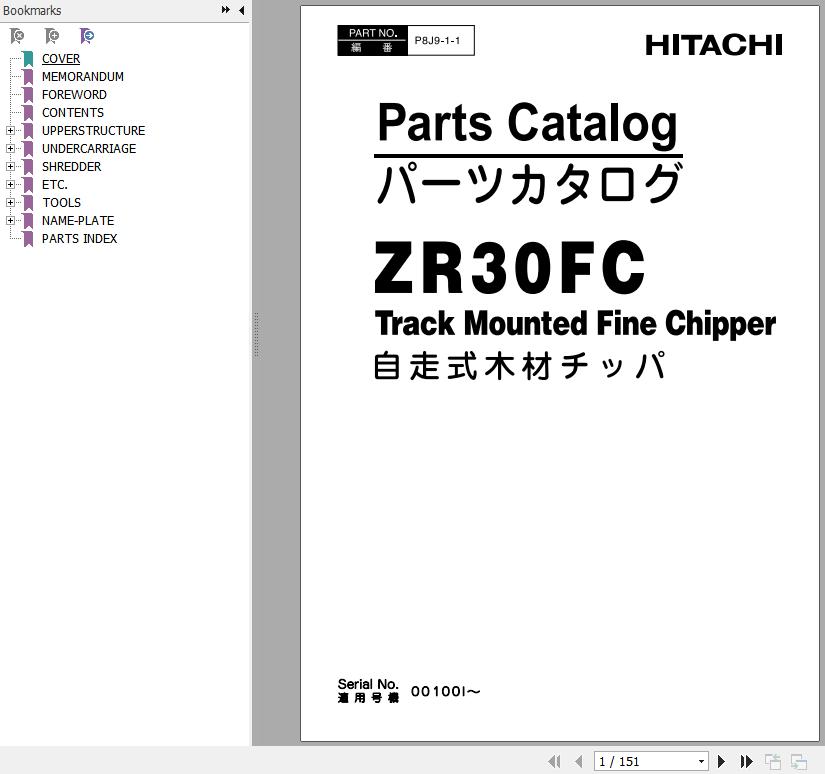
Task: Click the panel splitter grip handle
Action: coord(256,335)
